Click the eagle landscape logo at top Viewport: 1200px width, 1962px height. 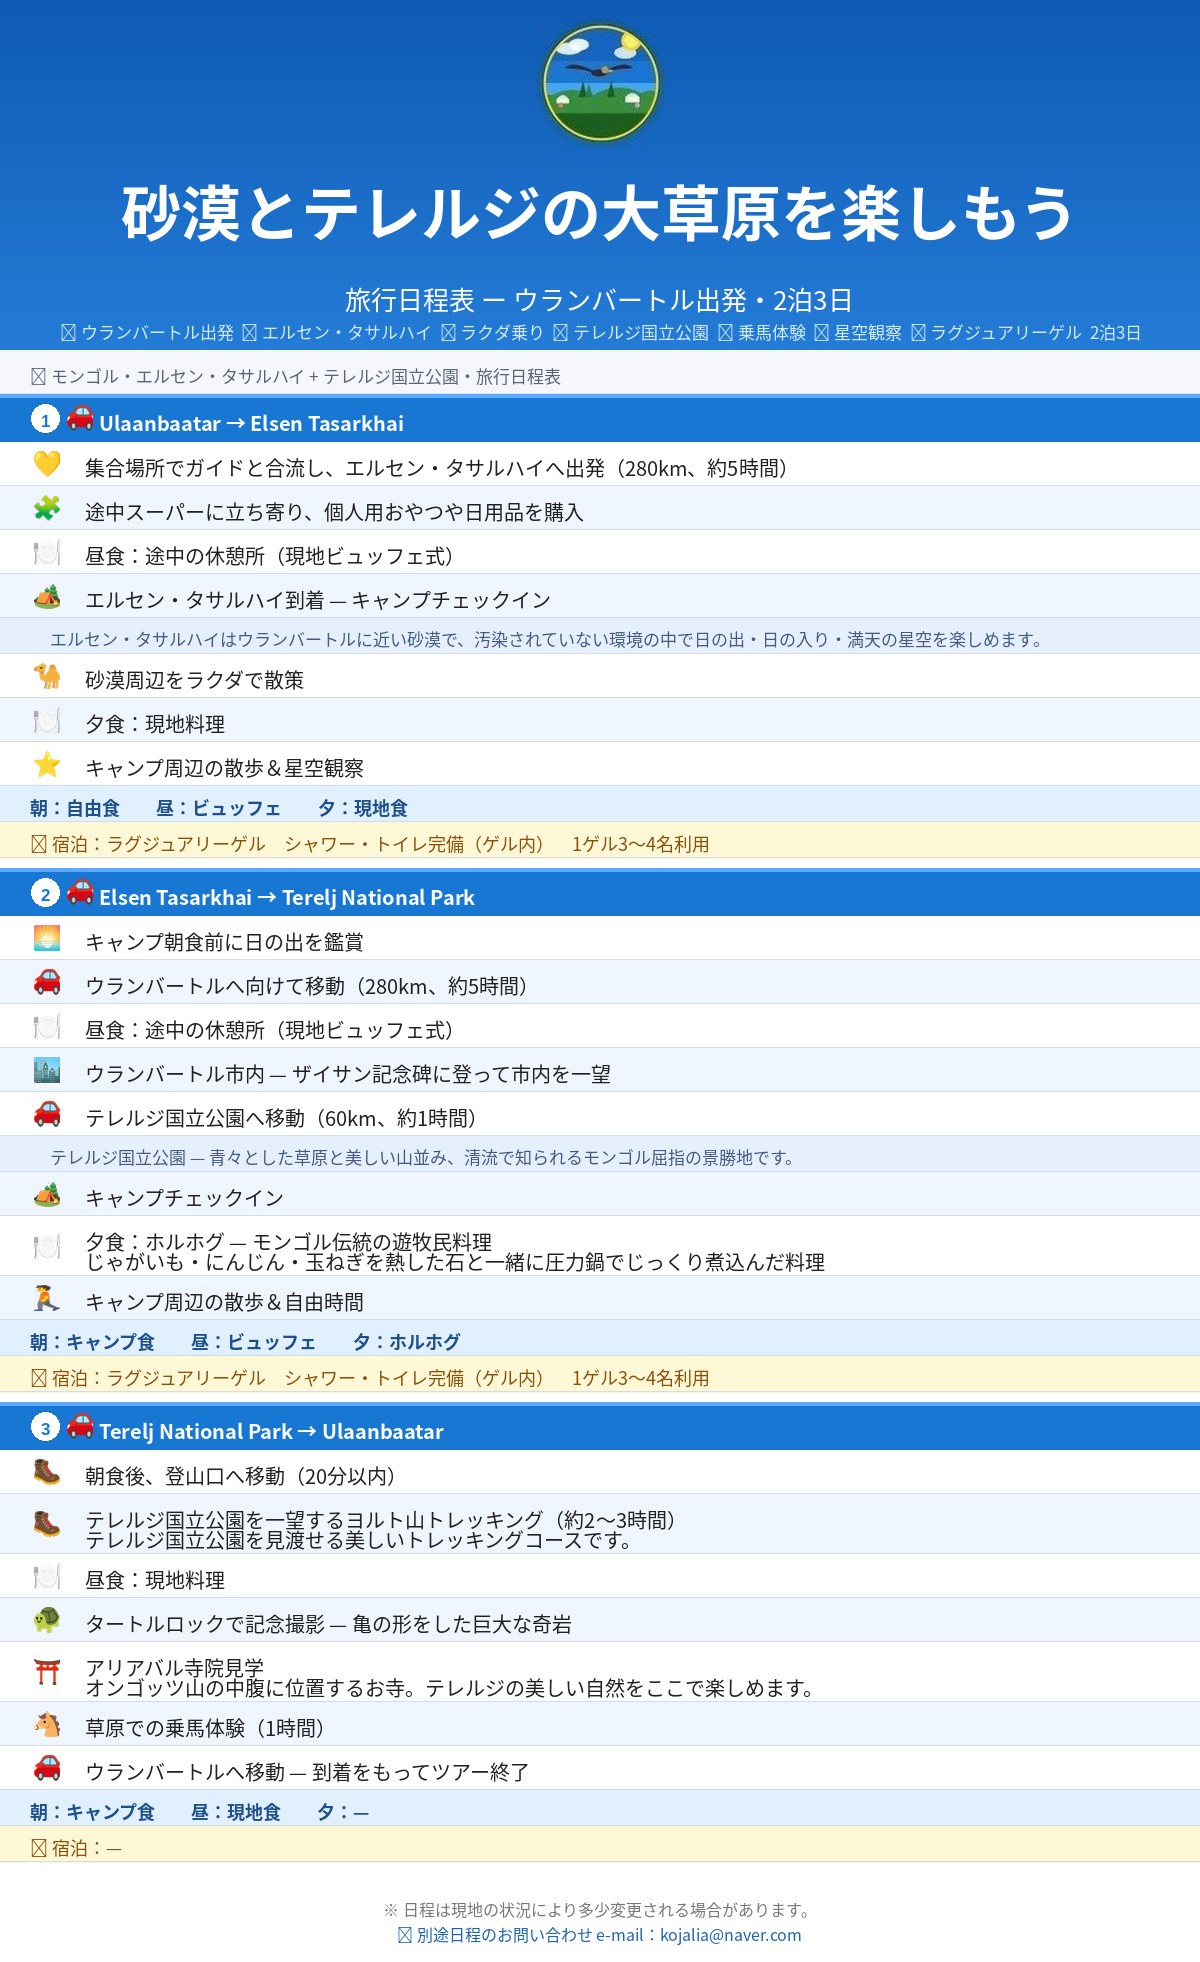[600, 83]
